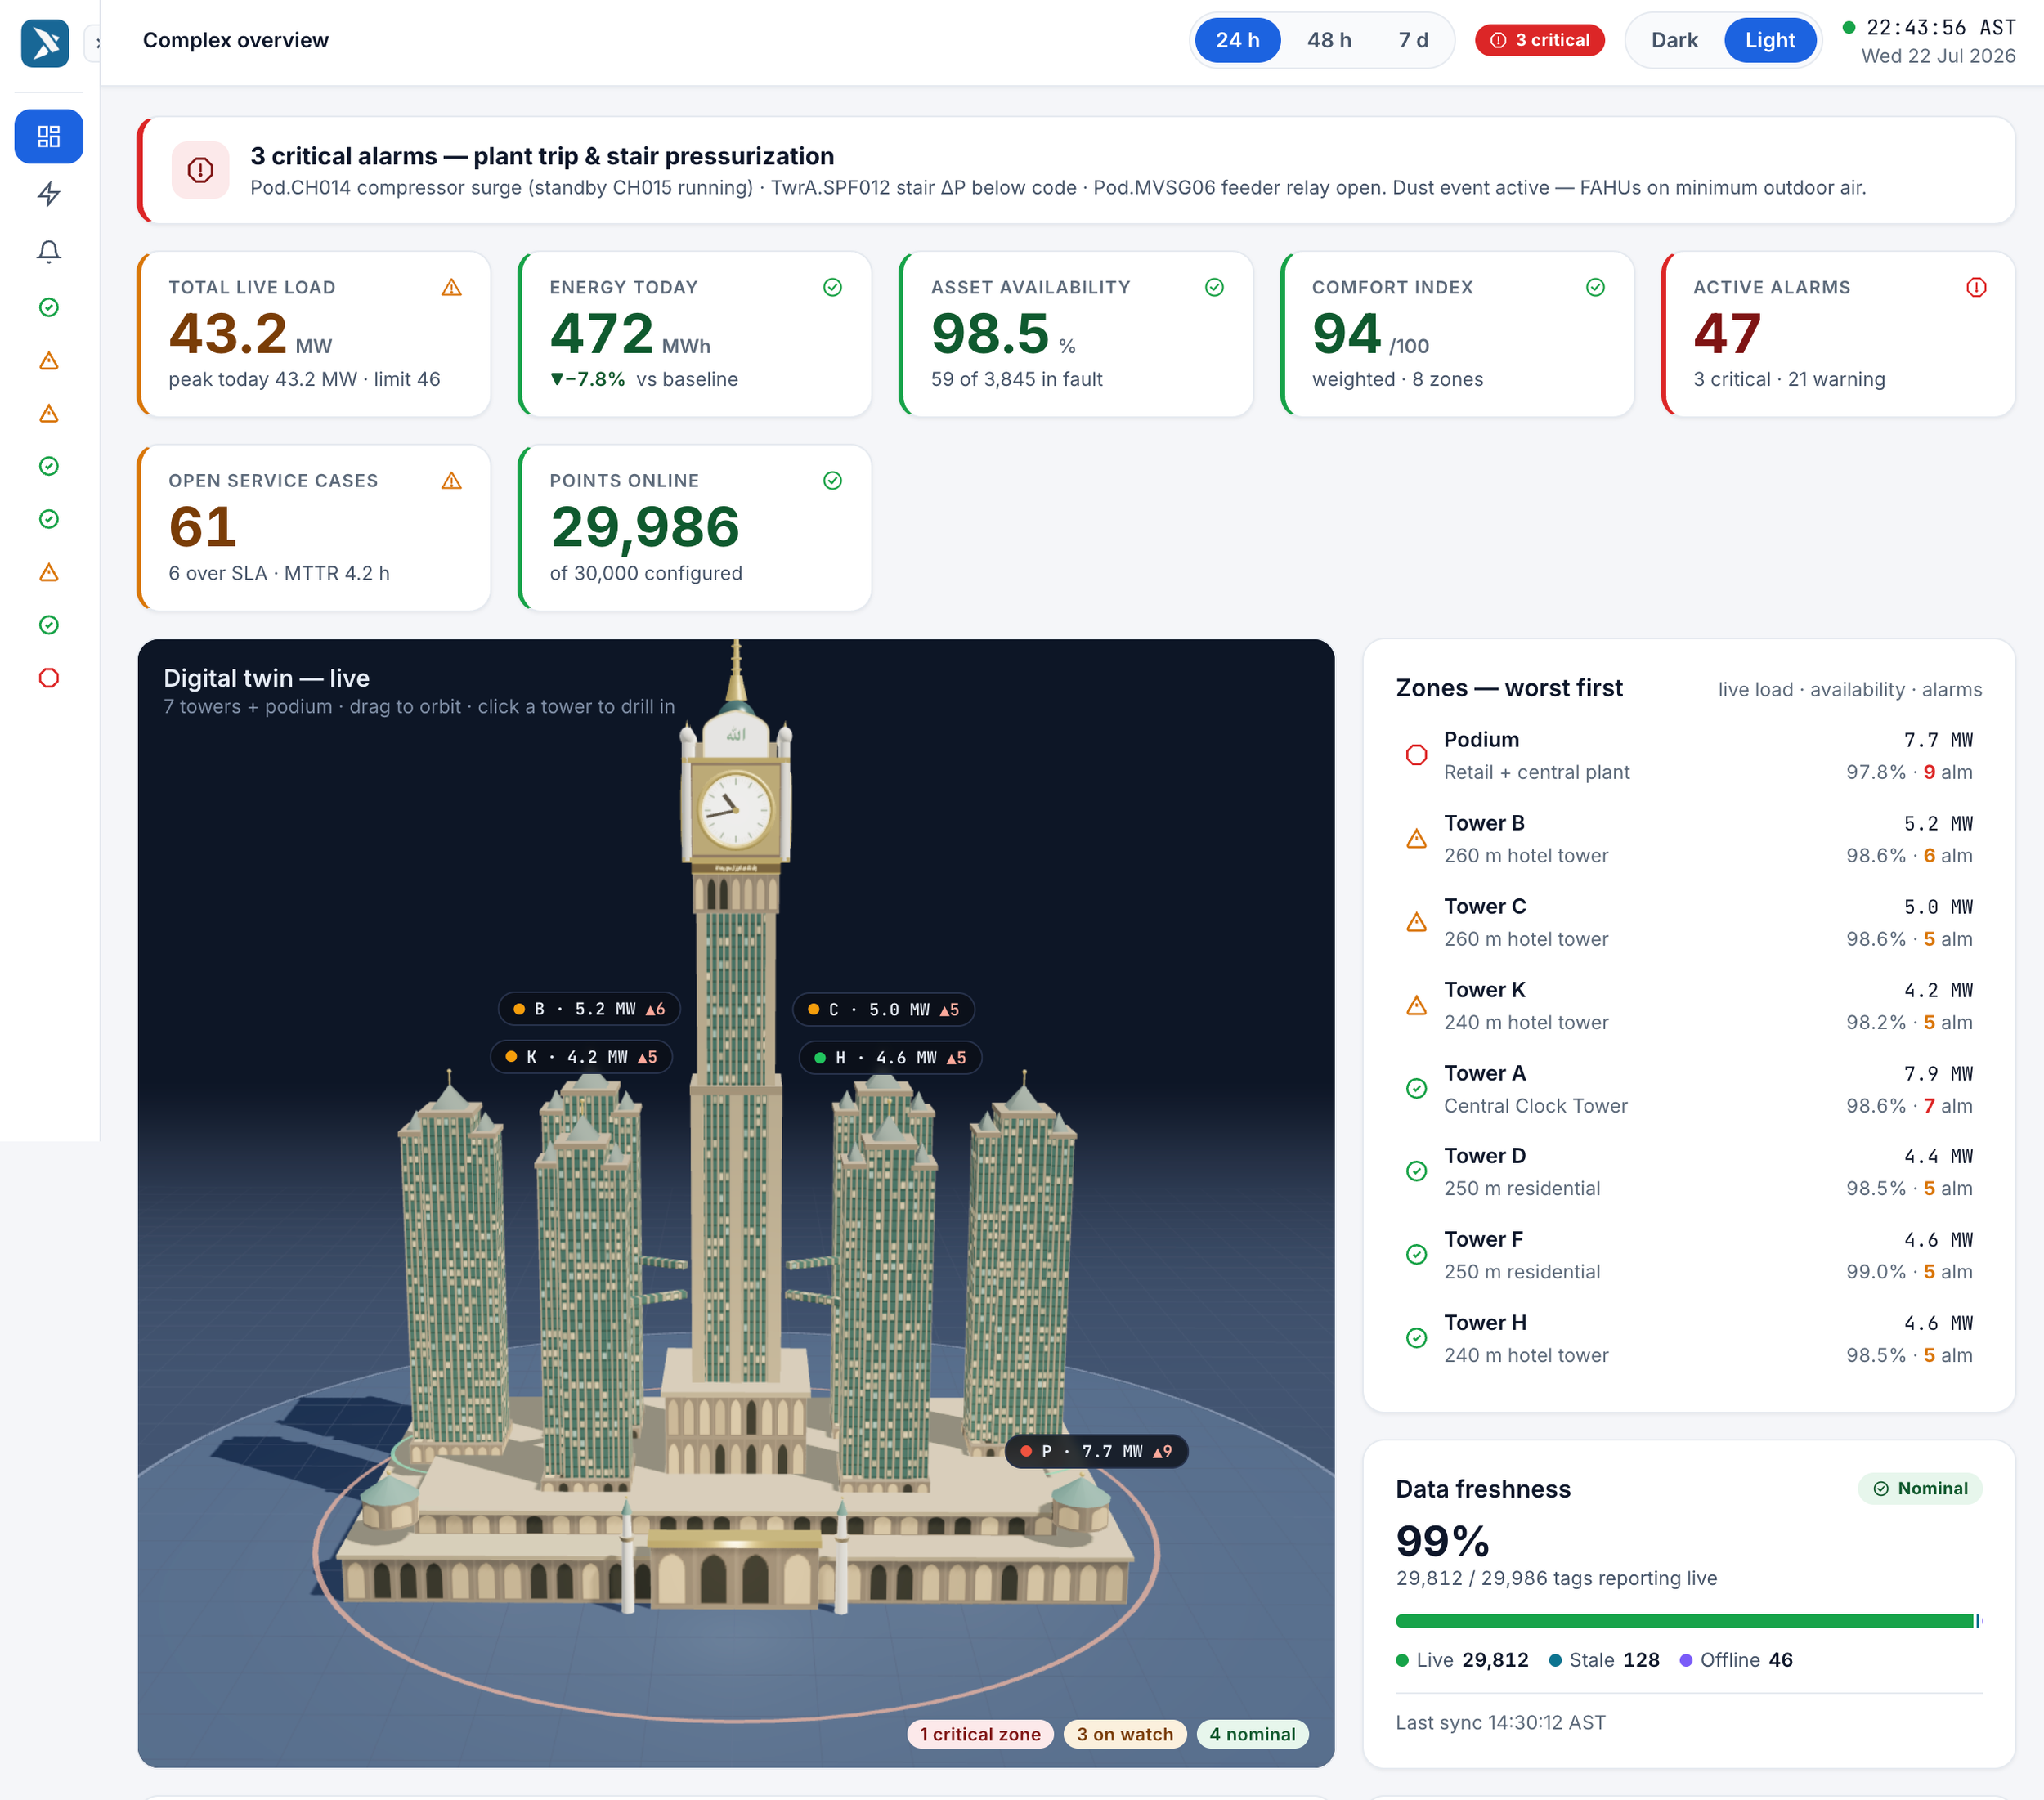Click the 22:43:56 AST clock display

[1941, 28]
